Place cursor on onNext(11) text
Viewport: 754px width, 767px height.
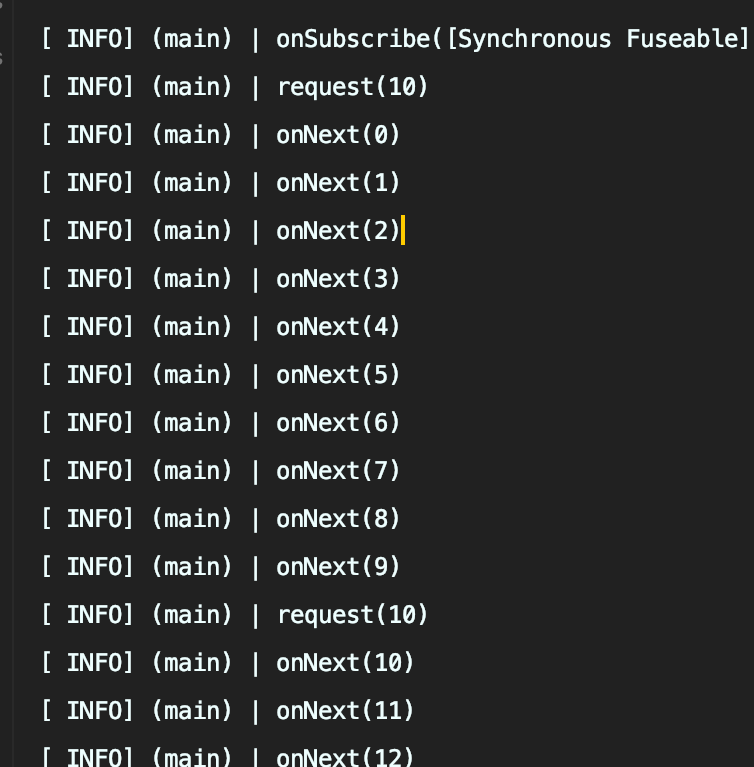(x=345, y=711)
